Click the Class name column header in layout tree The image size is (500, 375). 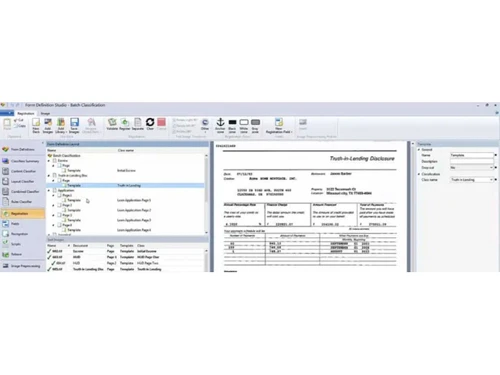point(126,150)
